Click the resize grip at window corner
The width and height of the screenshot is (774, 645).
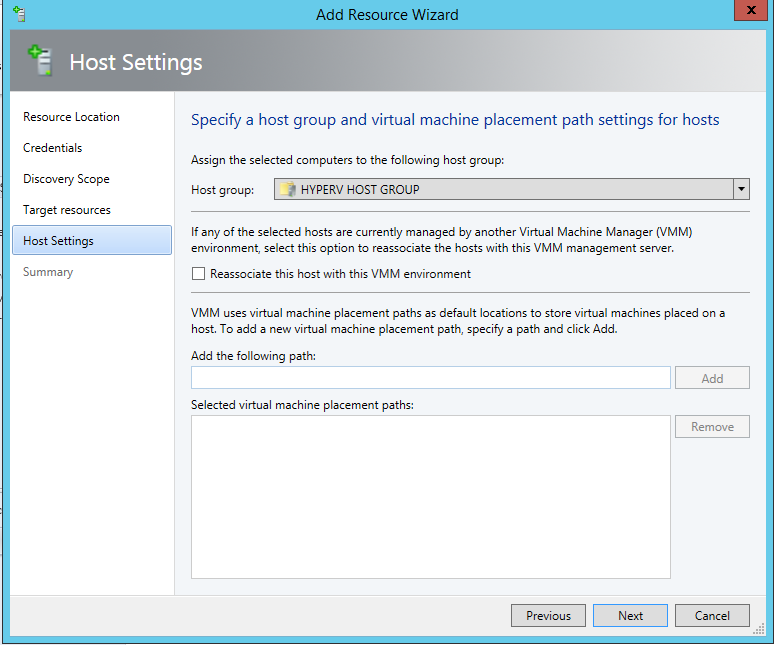pyautogui.click(x=759, y=629)
